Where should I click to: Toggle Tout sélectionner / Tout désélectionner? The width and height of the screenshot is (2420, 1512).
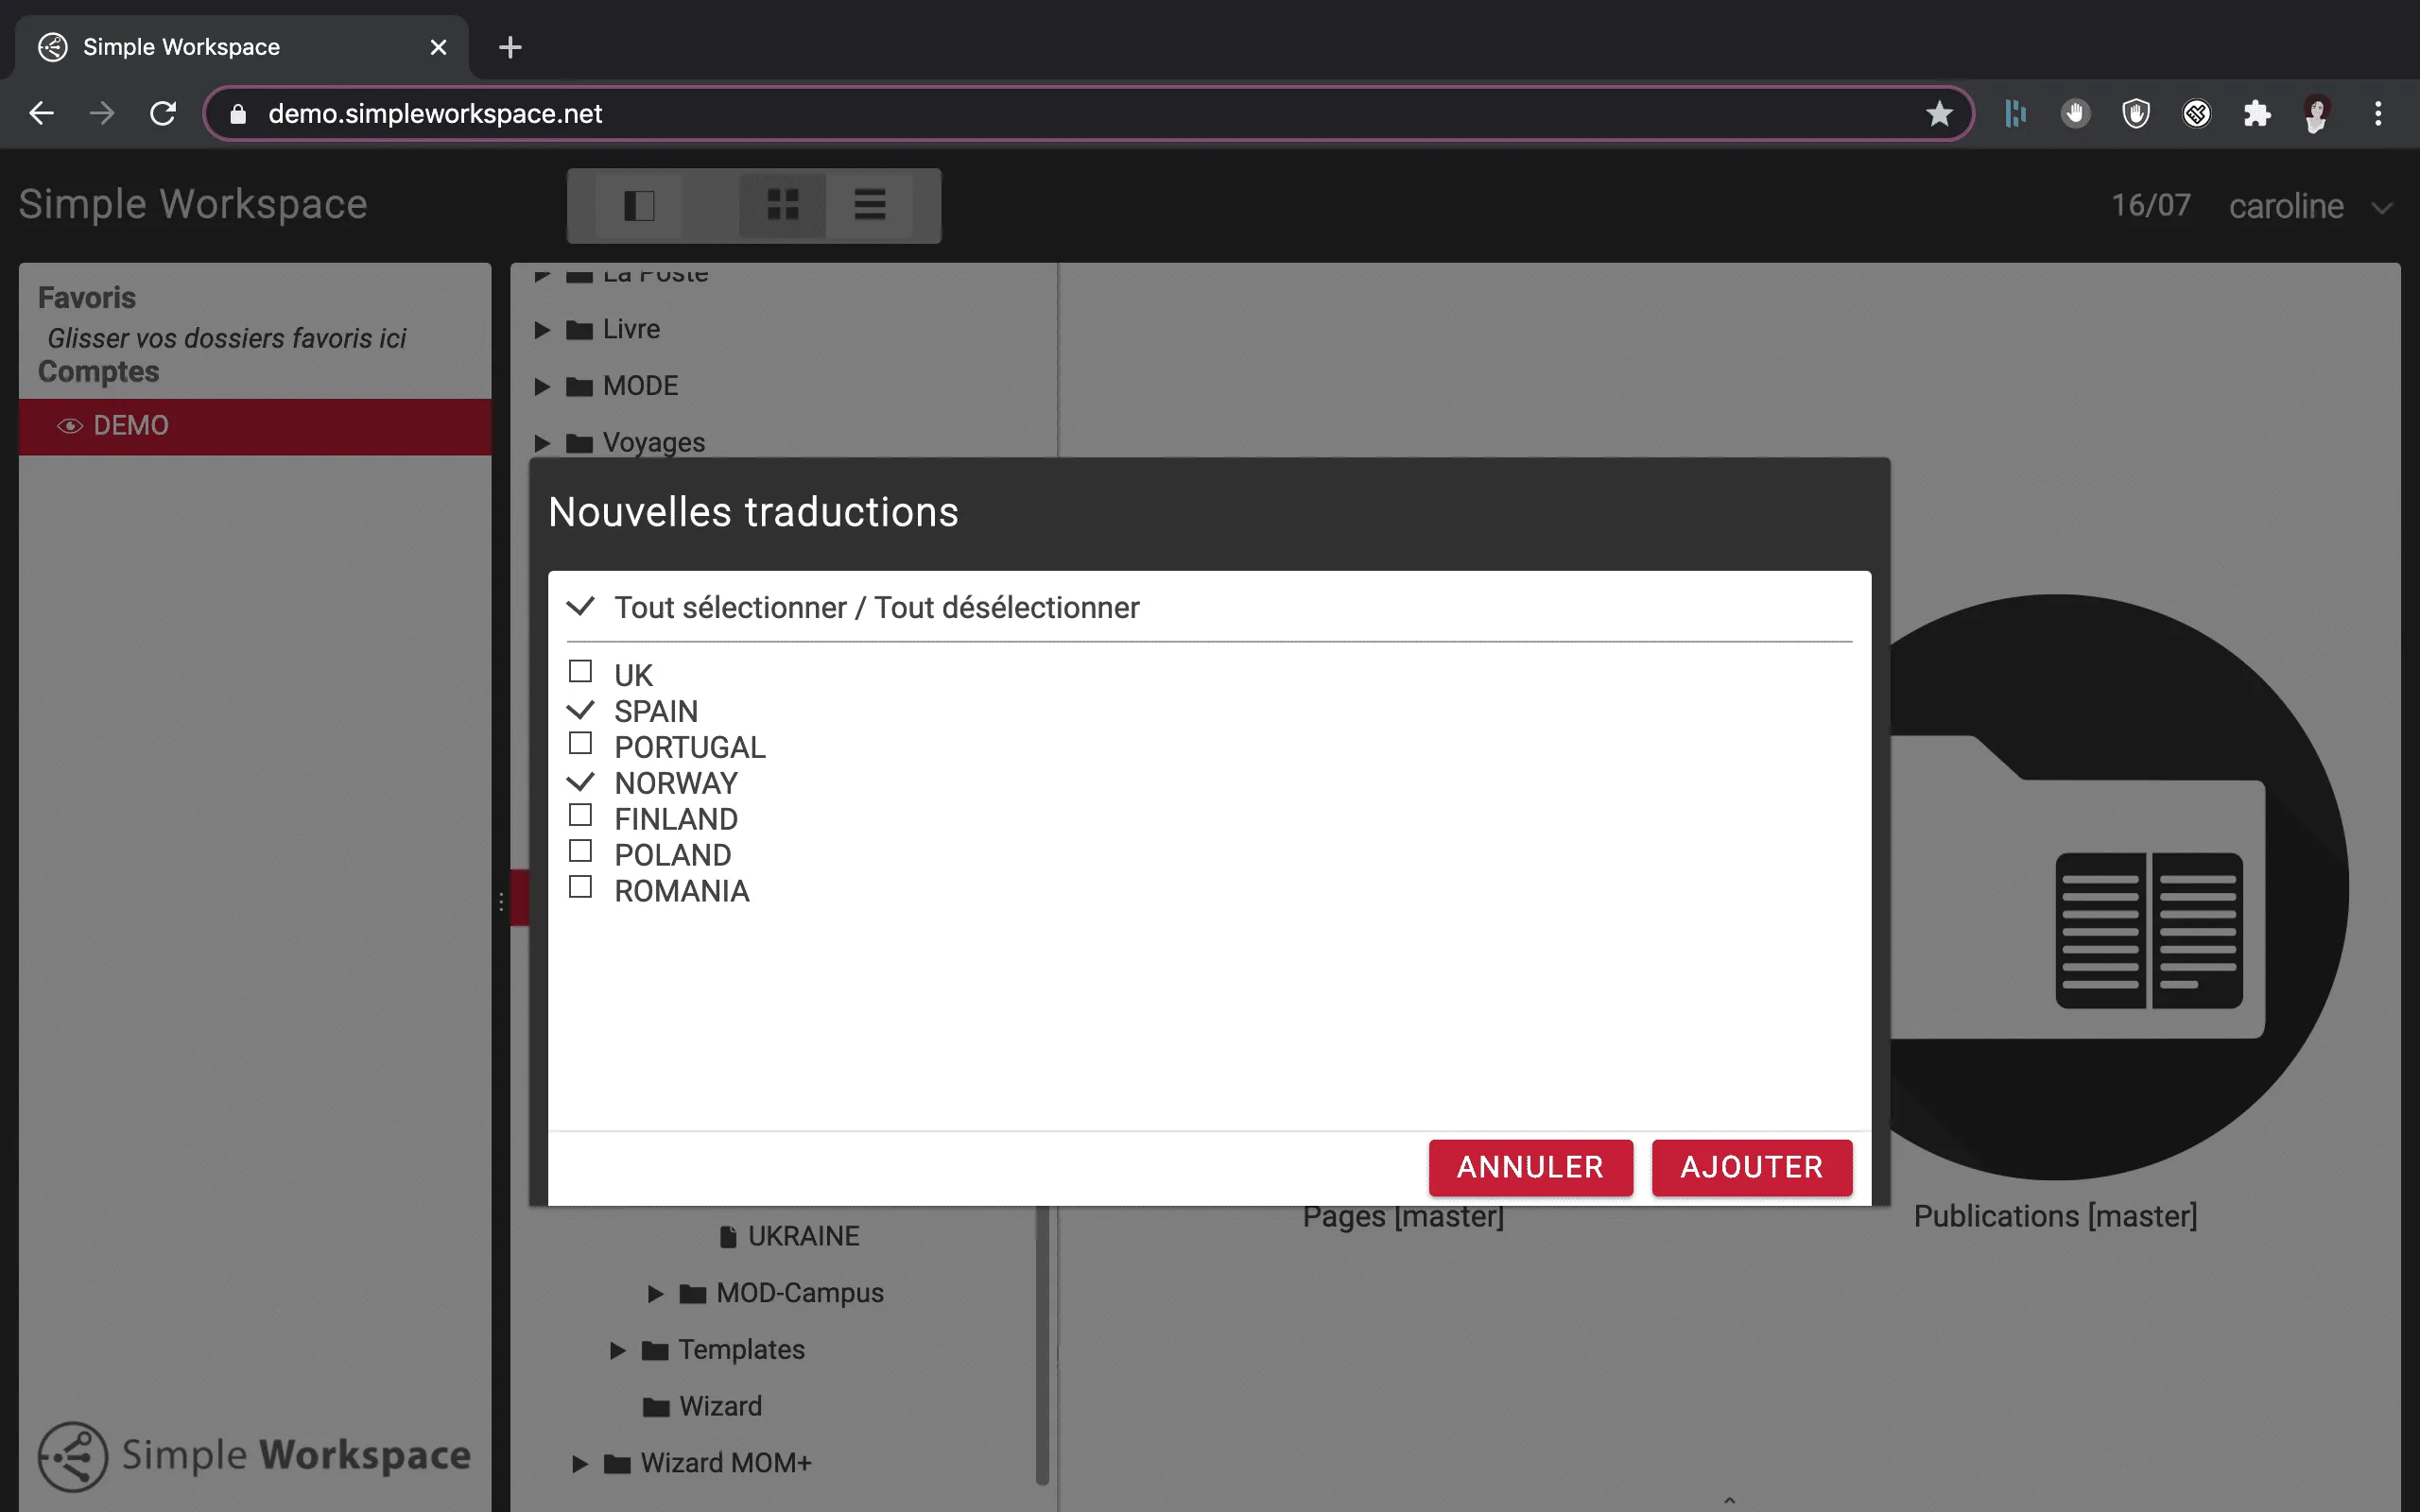(580, 607)
